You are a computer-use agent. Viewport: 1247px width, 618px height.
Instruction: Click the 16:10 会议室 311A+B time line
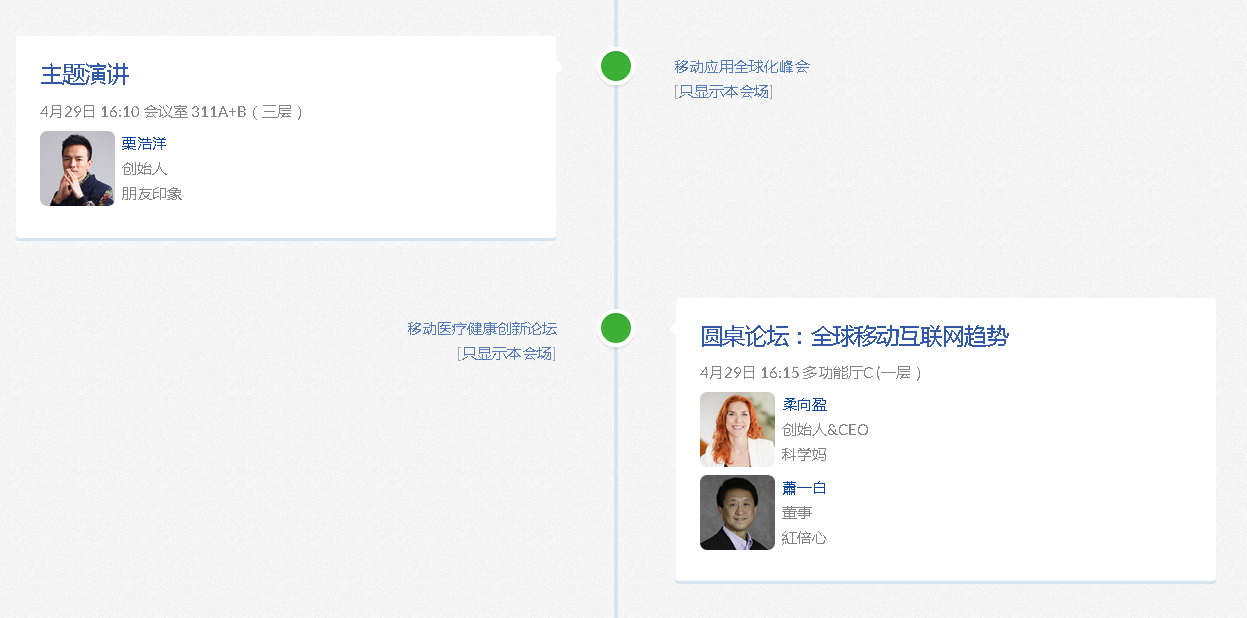tap(171, 111)
